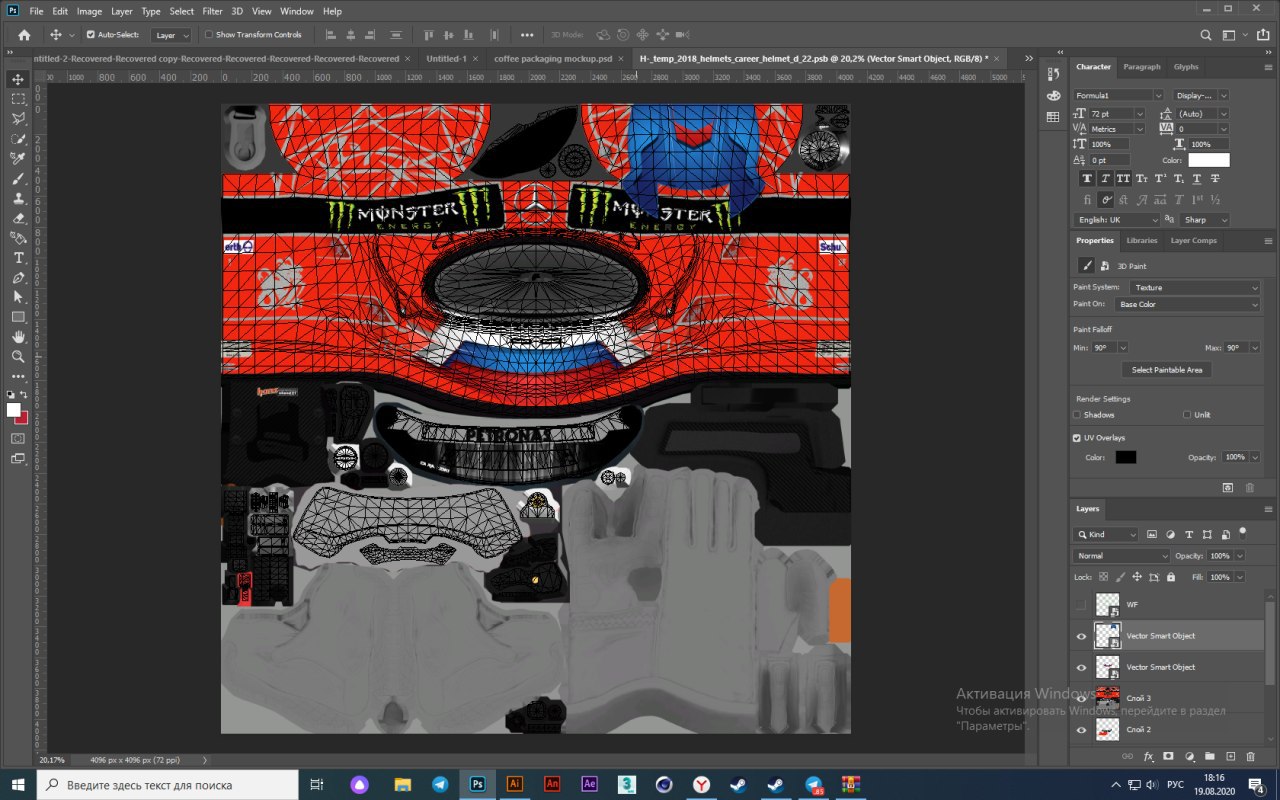Open Paint On Base Color dropdown
This screenshot has width=1280, height=800.
point(1189,304)
